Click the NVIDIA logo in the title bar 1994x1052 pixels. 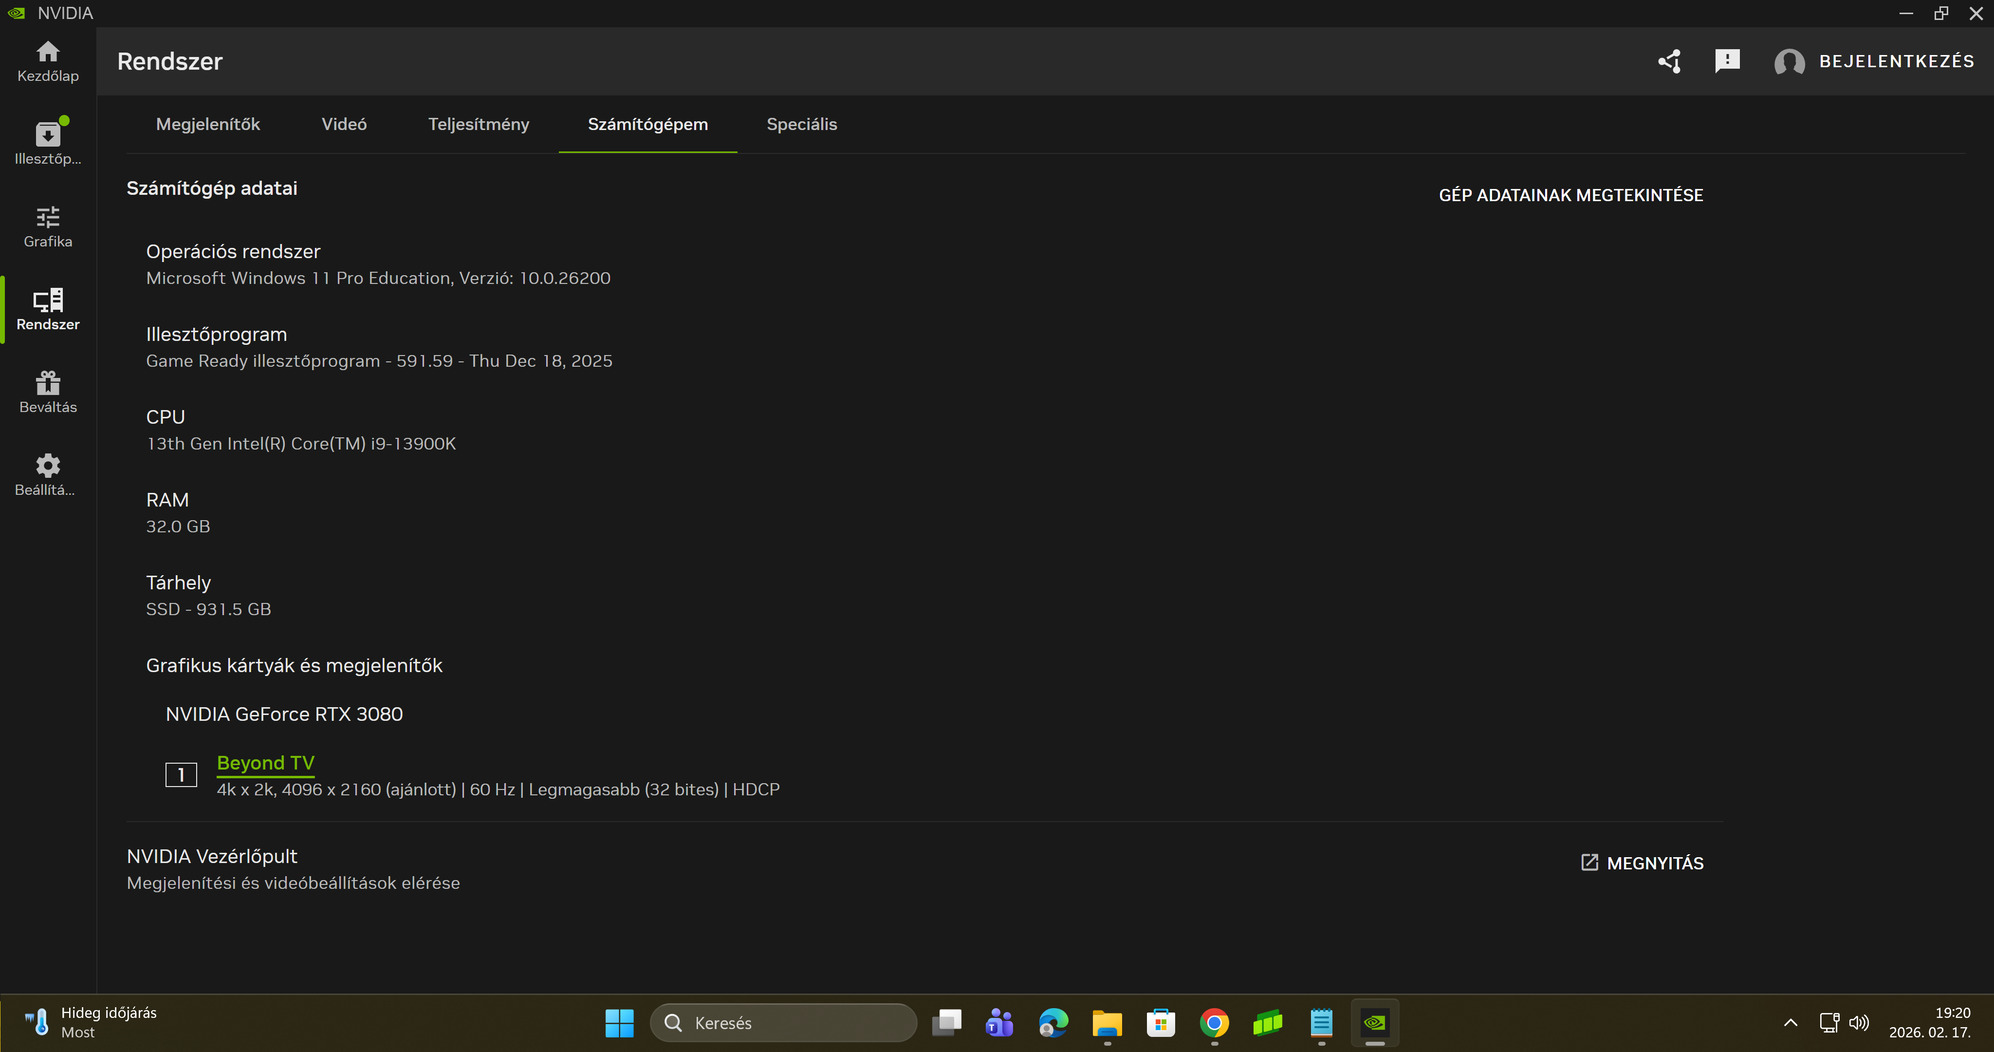(x=17, y=13)
